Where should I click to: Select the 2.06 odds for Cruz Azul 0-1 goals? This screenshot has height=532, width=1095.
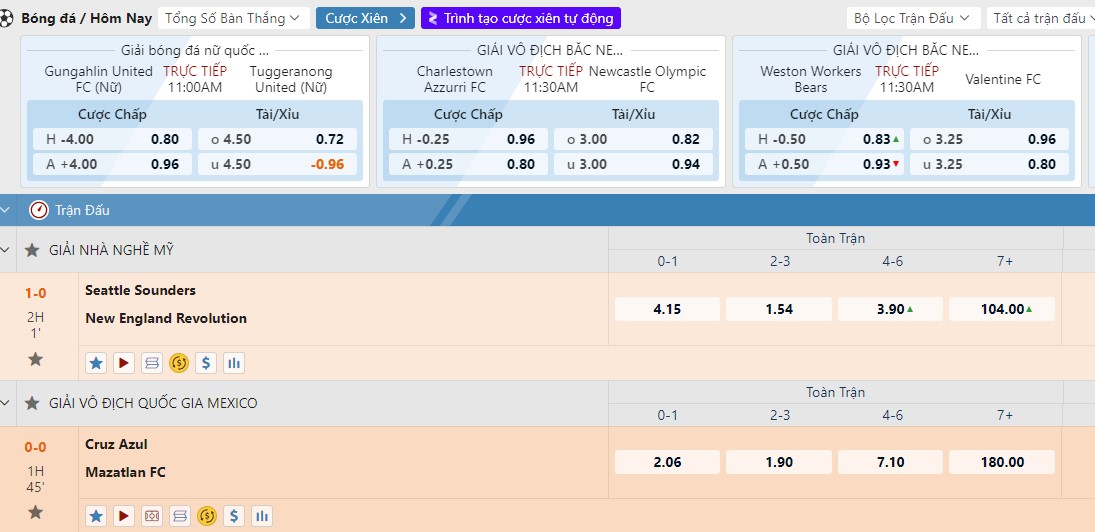coord(667,462)
